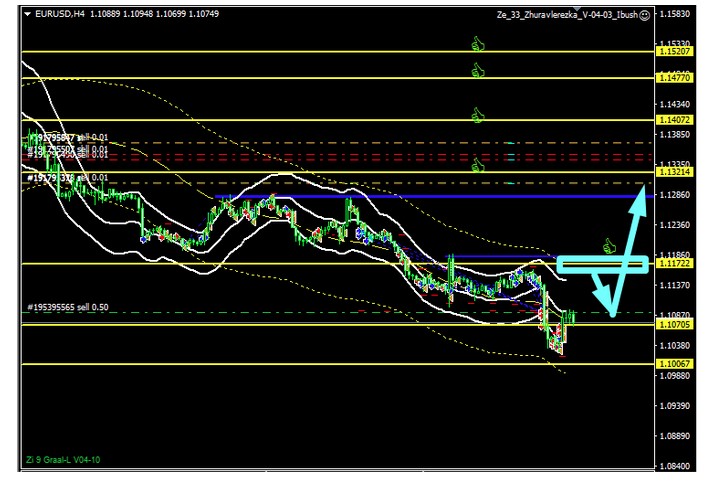The image size is (710, 487).
Task: Select the cyan rectangle zone on chart
Action: coord(602,264)
